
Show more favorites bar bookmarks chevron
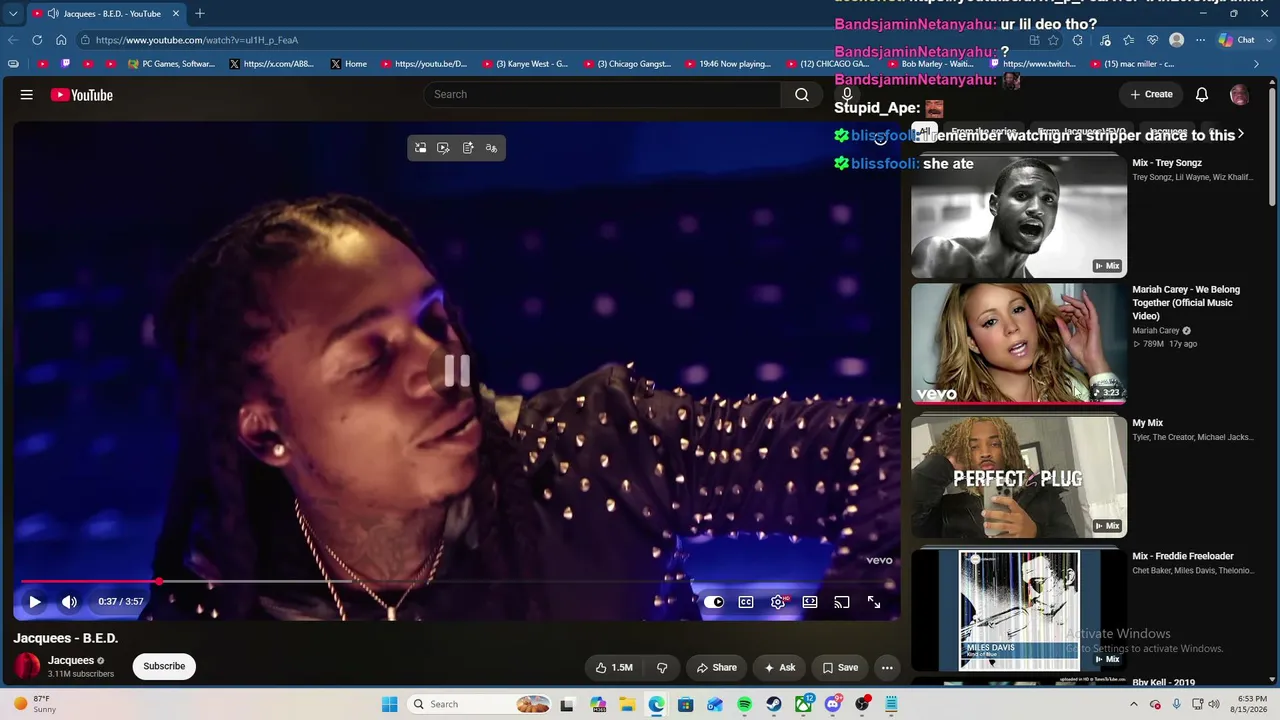[x=1257, y=64]
